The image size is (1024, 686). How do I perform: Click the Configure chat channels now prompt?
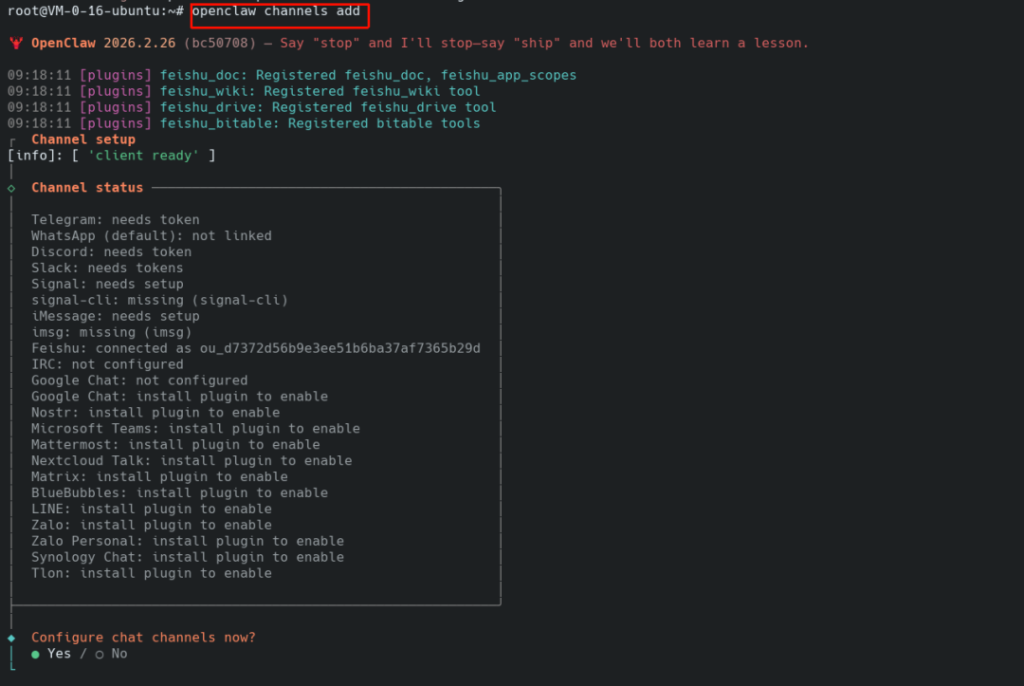[x=143, y=637]
